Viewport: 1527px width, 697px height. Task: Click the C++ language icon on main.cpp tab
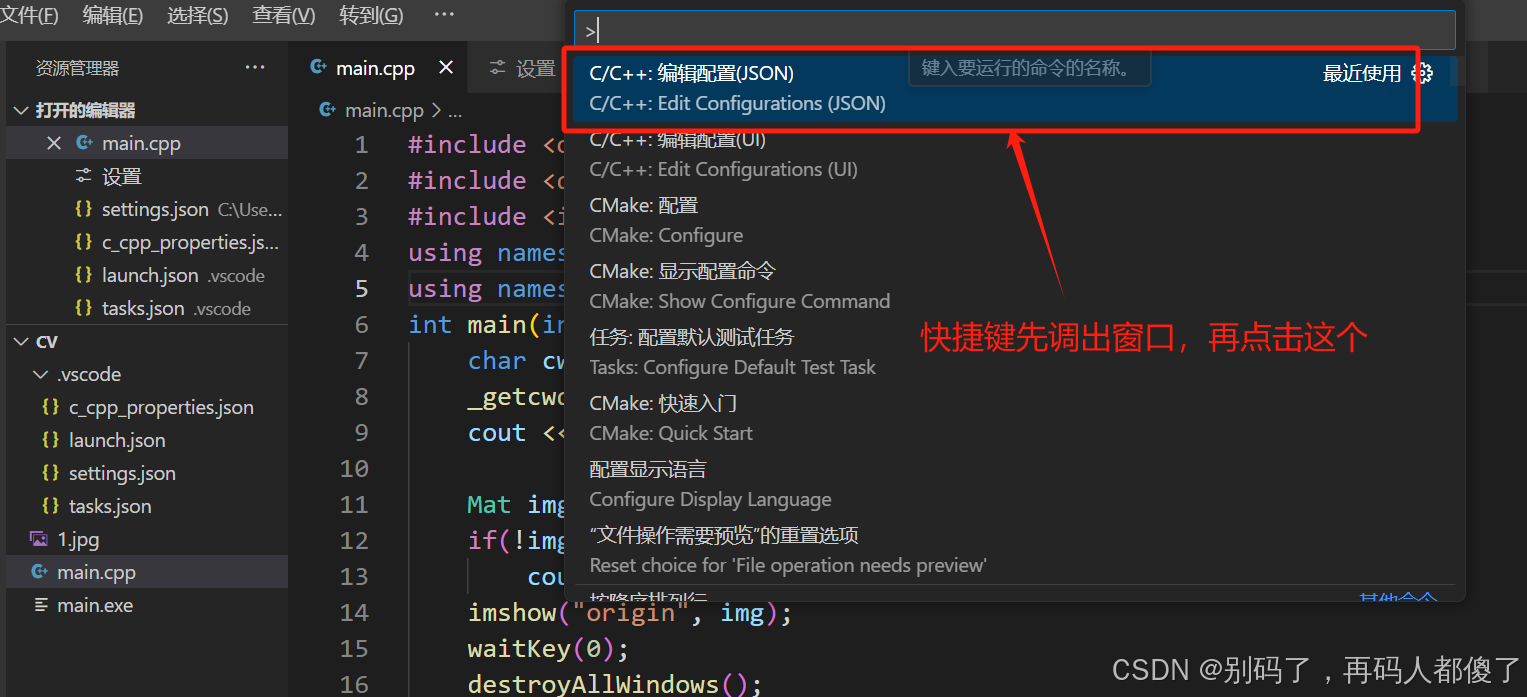[x=318, y=68]
